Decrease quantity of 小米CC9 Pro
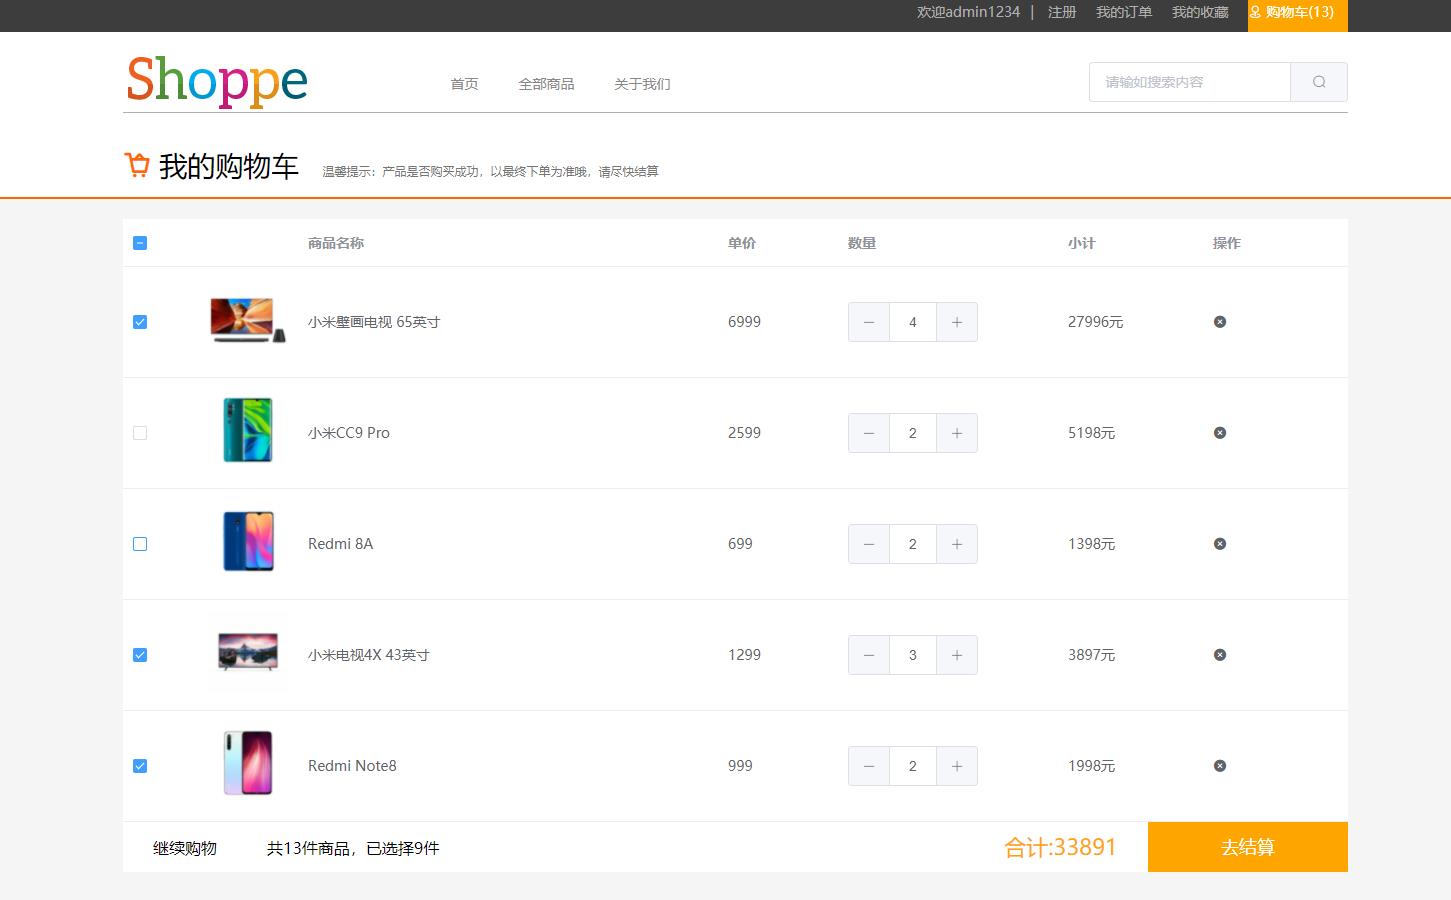 pyautogui.click(x=869, y=433)
